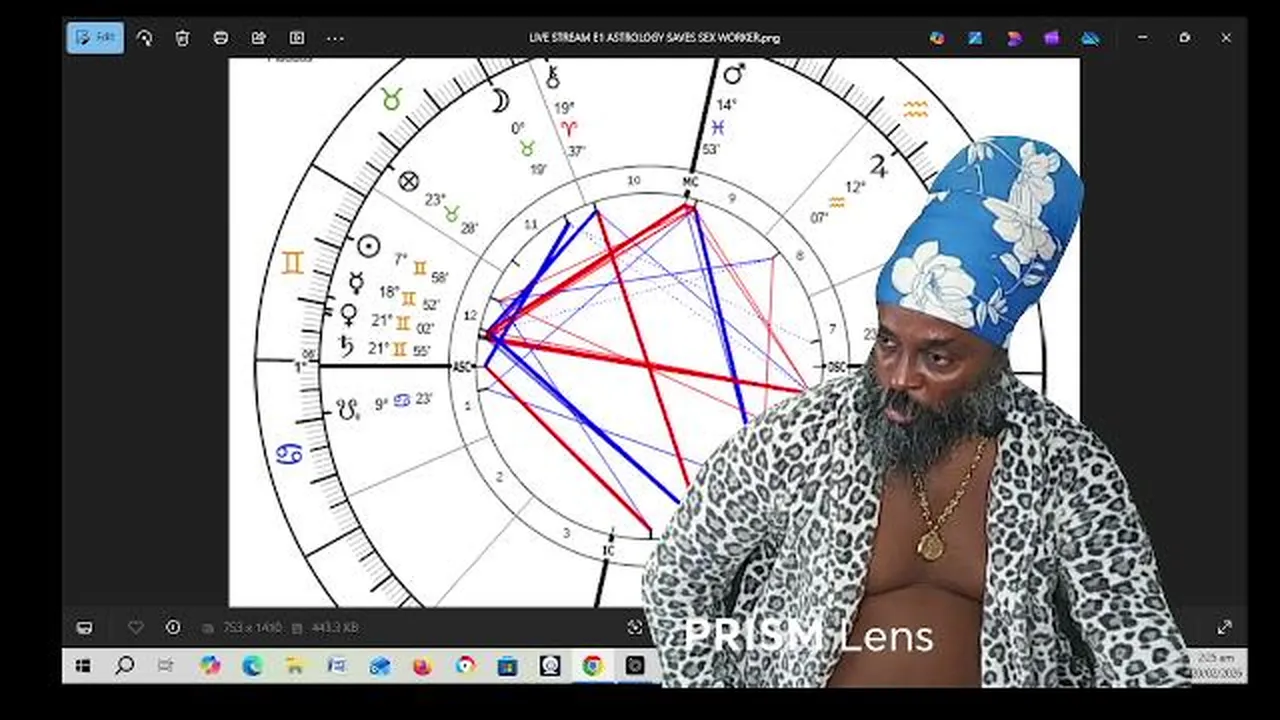Open the blue document app on taskbar
Image resolution: width=1280 pixels, height=720 pixels.
[337, 666]
